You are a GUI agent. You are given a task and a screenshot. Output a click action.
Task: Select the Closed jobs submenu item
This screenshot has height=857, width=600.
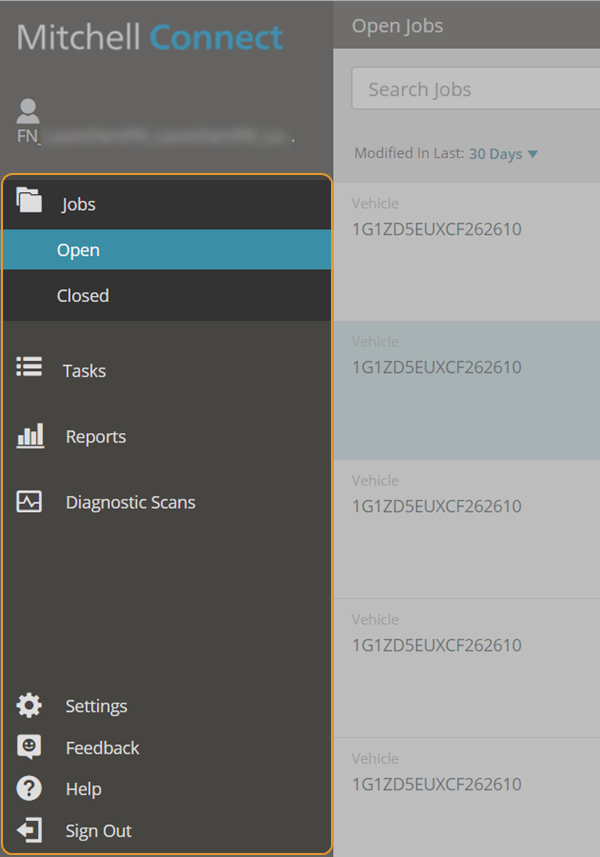(x=167, y=296)
